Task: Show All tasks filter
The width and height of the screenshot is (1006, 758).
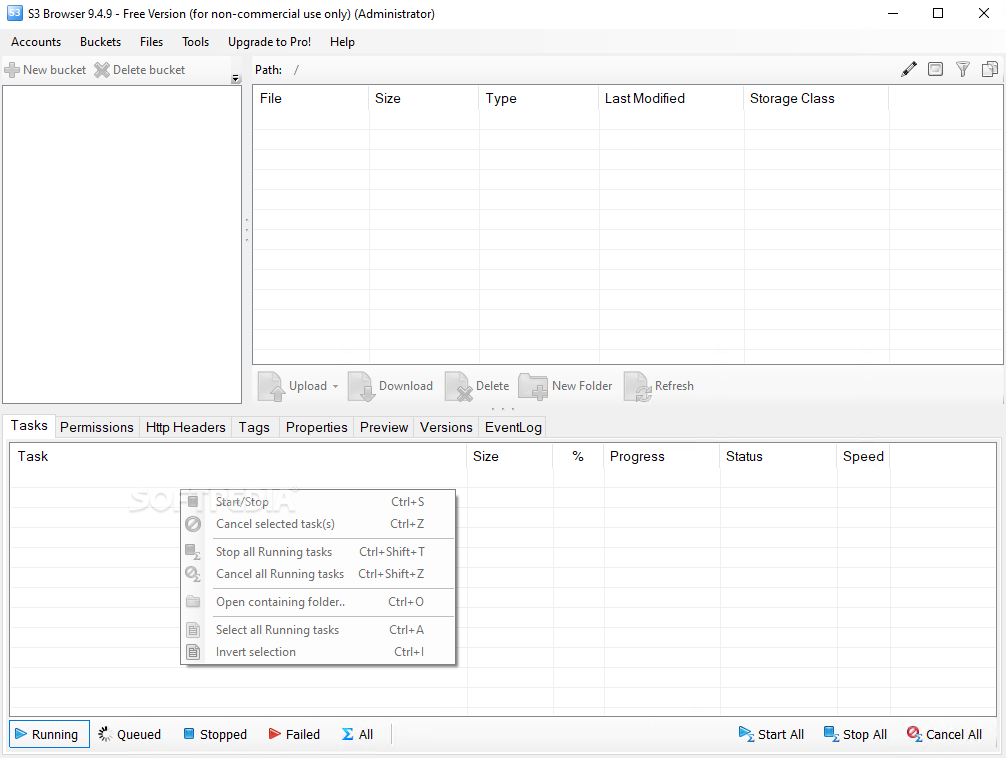Action: (357, 734)
